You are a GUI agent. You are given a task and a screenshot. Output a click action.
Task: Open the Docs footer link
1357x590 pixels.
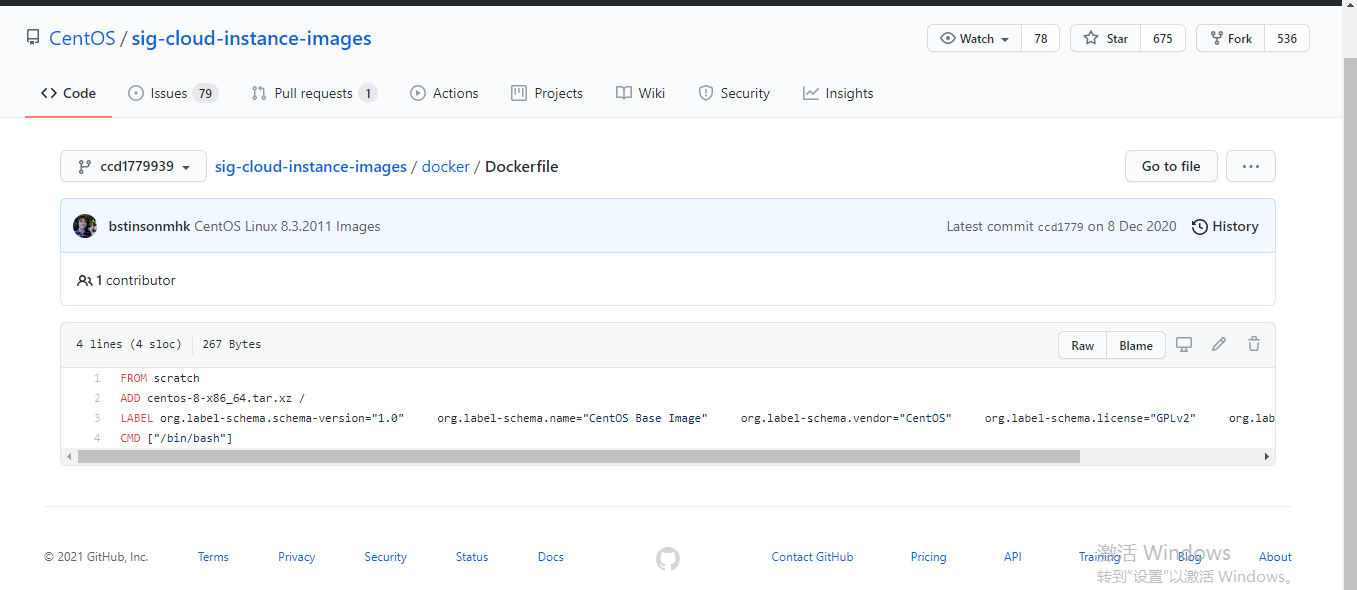coord(550,557)
